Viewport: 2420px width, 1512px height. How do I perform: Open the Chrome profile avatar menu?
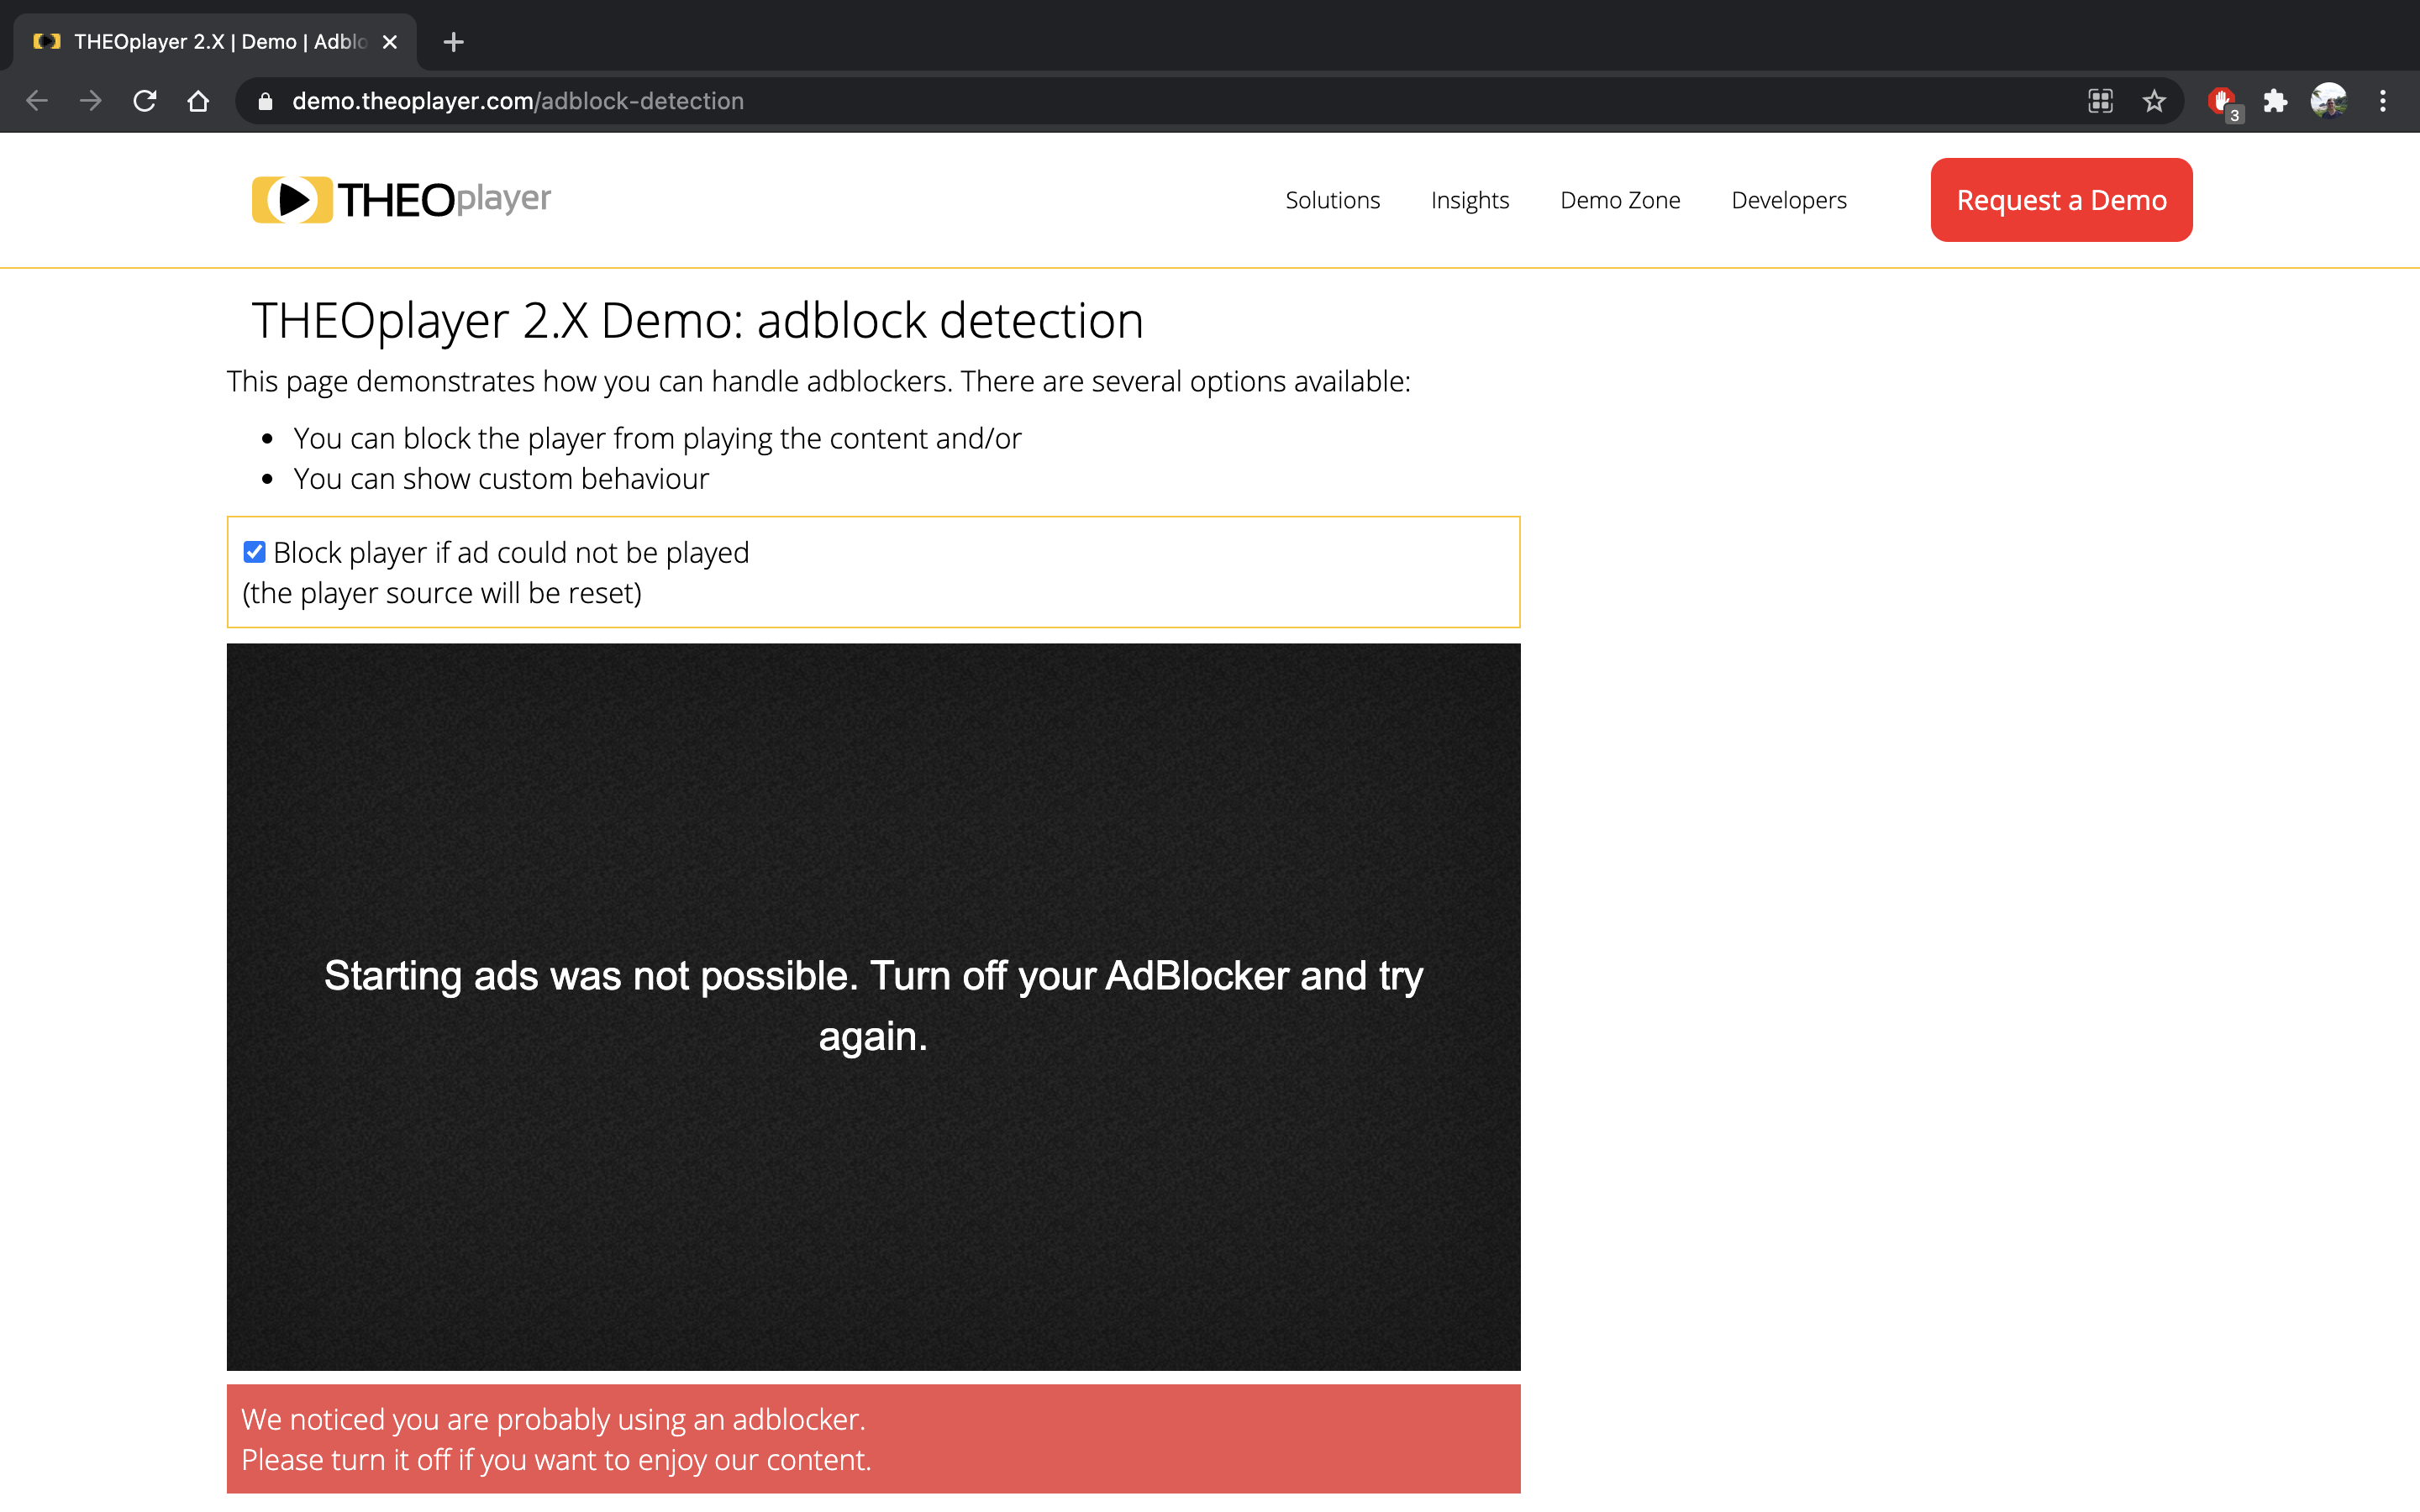coord(2330,100)
